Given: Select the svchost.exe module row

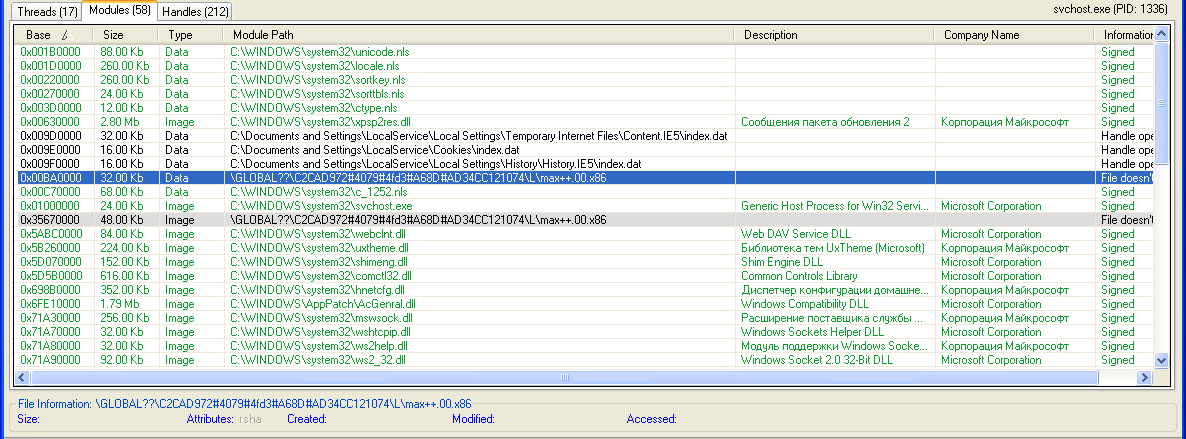Looking at the screenshot, I should [x=321, y=206].
